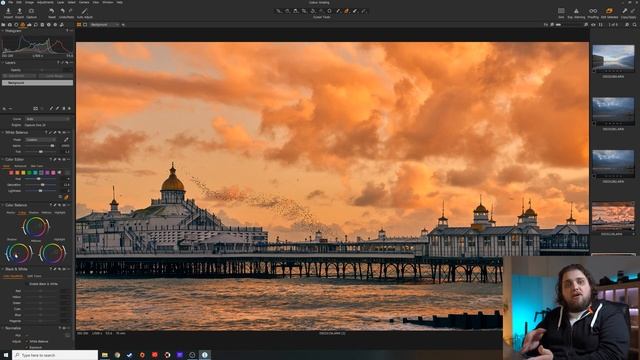Screen dimensions: 640x360
Task: Click the Export toolbar icon
Action: pos(19,11)
